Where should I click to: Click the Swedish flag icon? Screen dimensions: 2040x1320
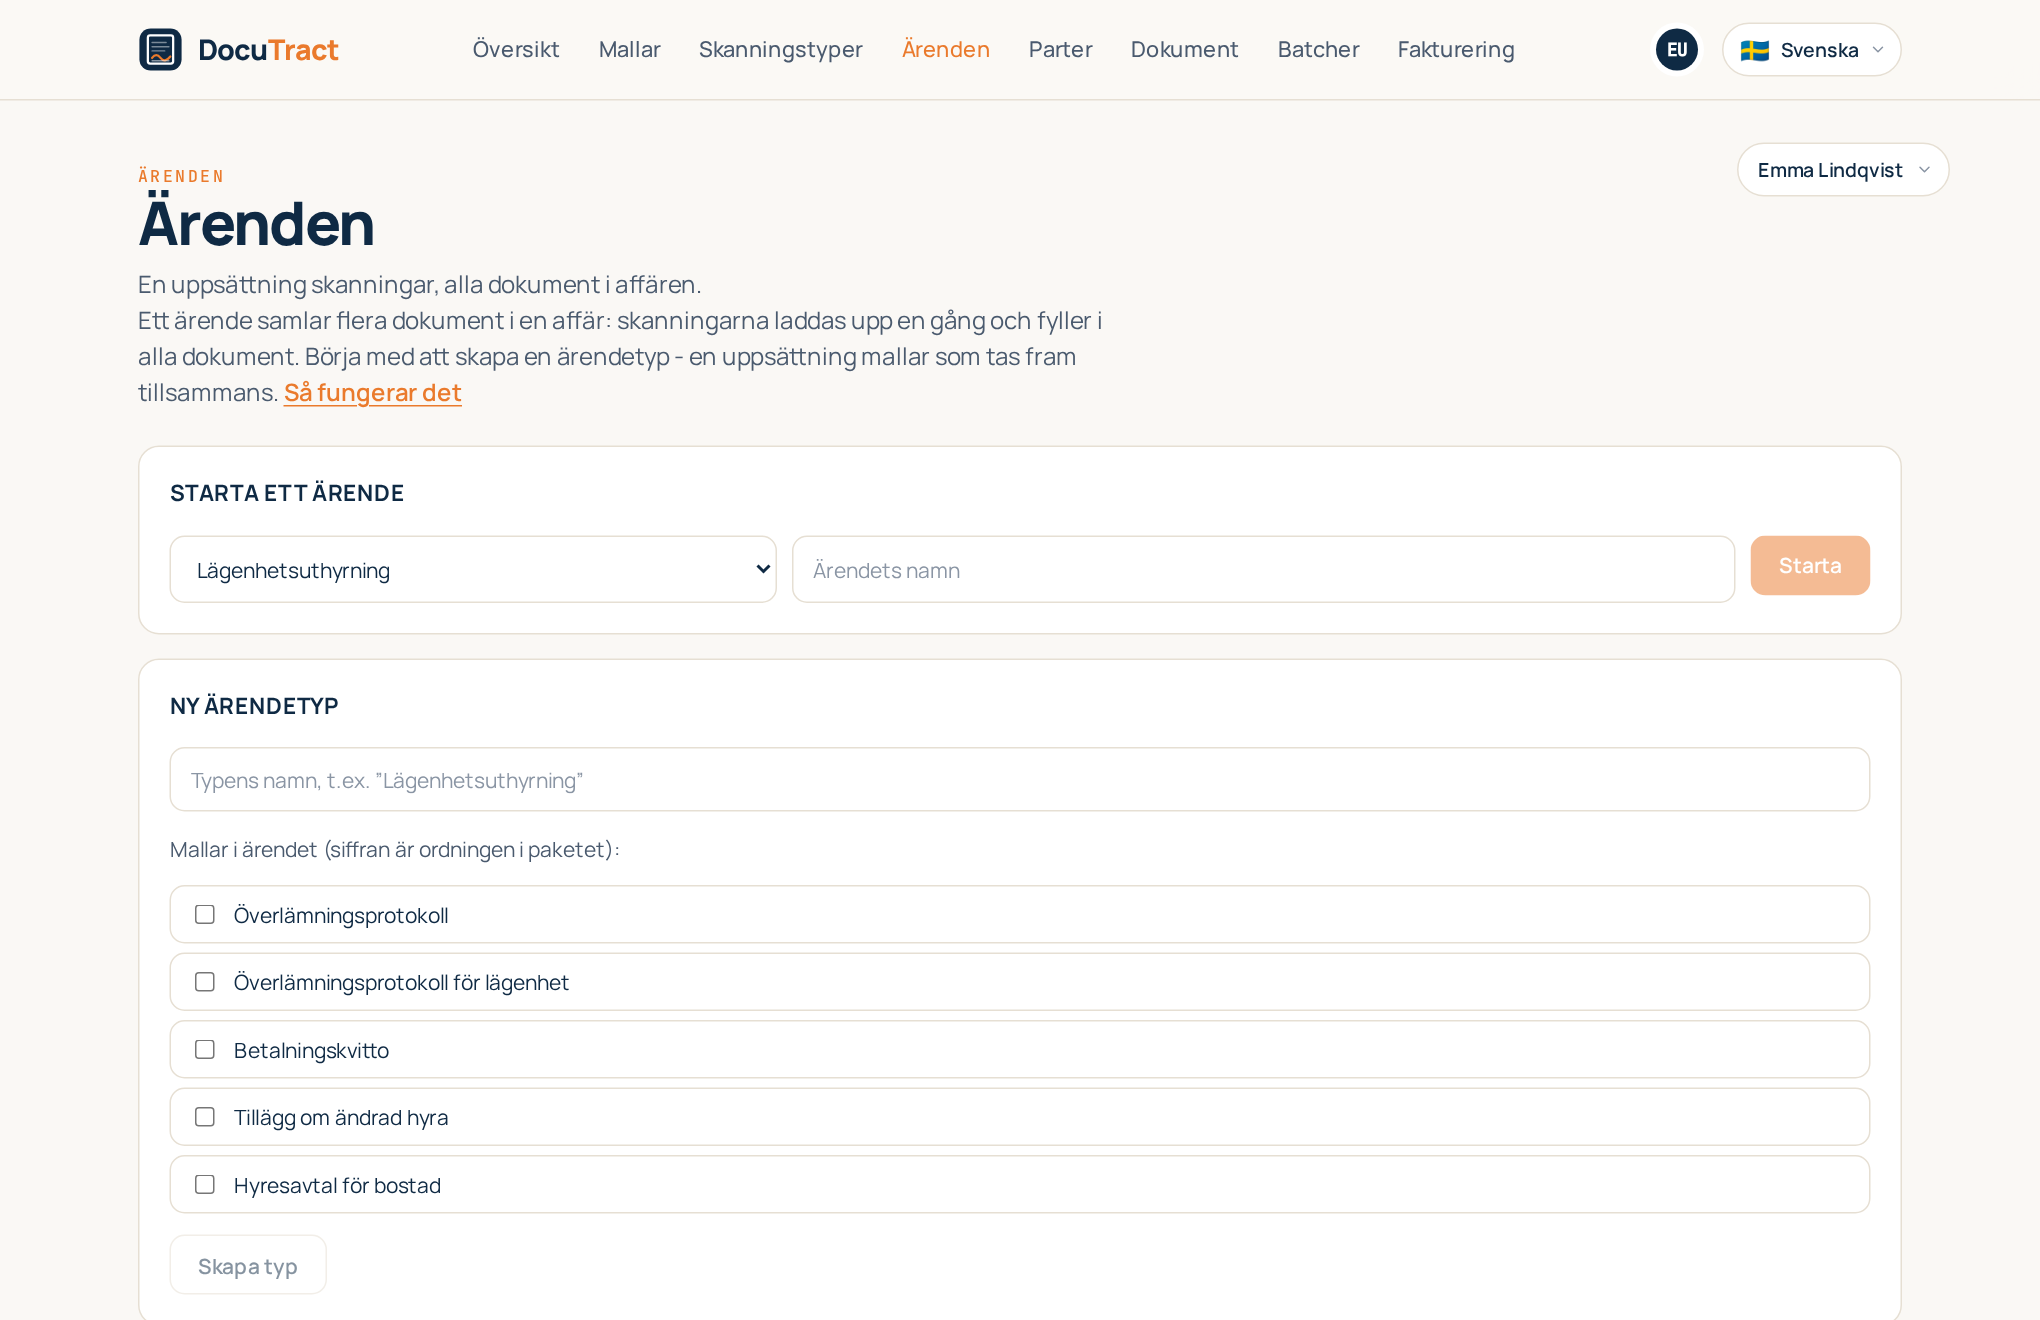(x=1755, y=50)
